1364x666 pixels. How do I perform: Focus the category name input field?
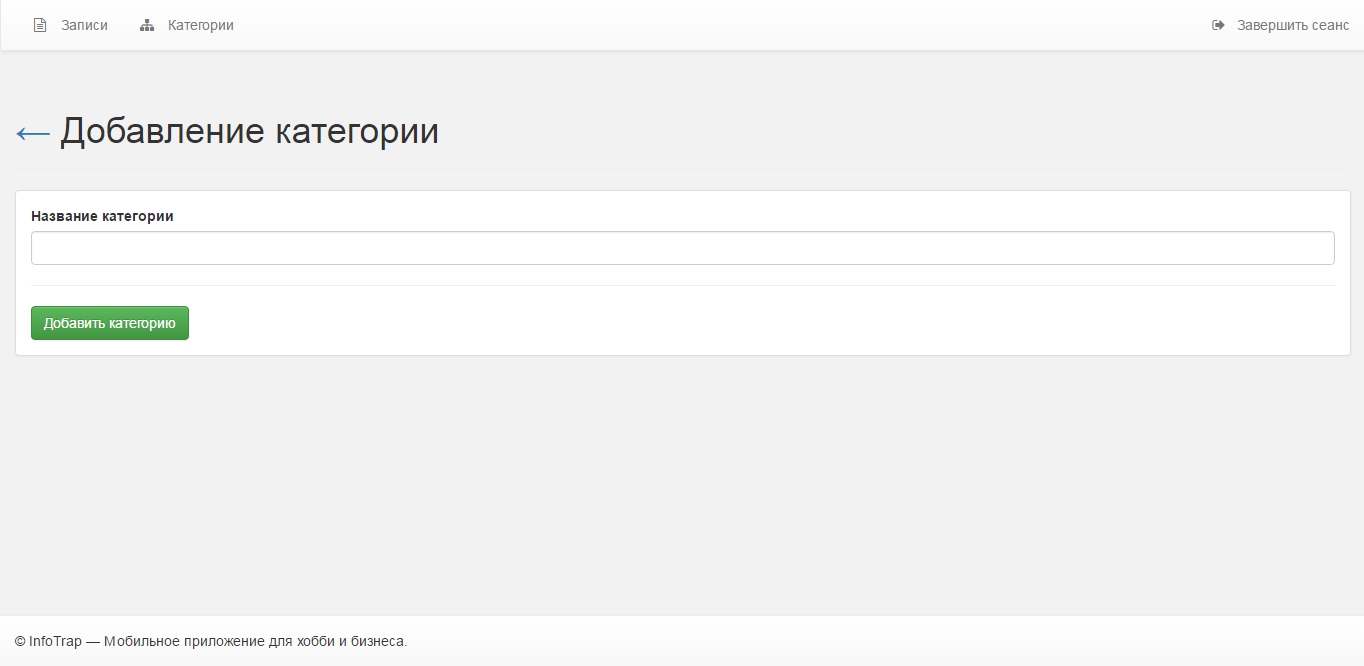point(682,248)
